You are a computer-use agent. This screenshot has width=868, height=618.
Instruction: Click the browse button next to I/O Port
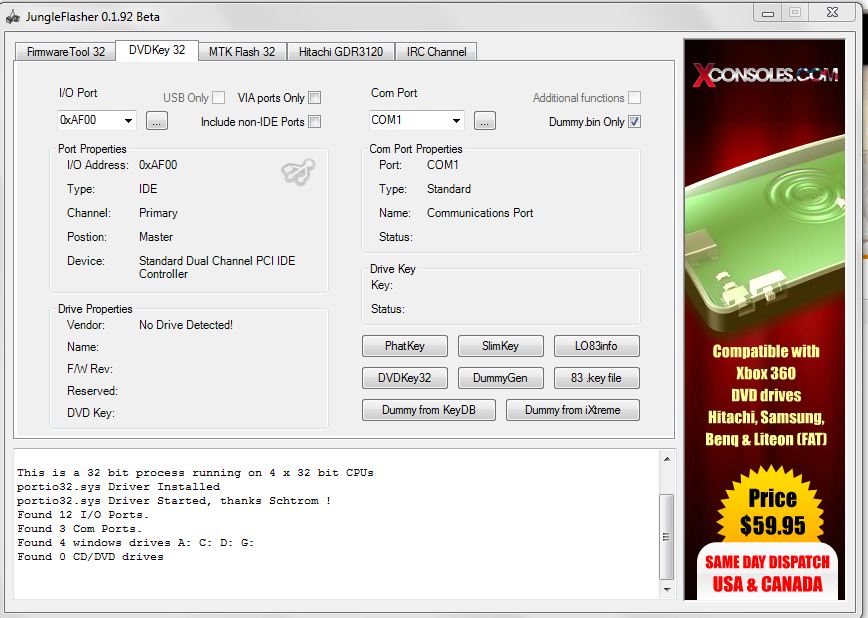157,121
